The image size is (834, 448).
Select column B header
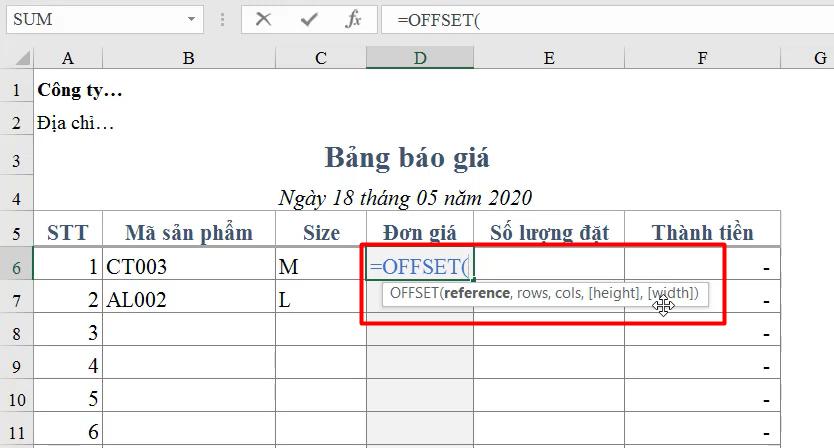[189, 58]
